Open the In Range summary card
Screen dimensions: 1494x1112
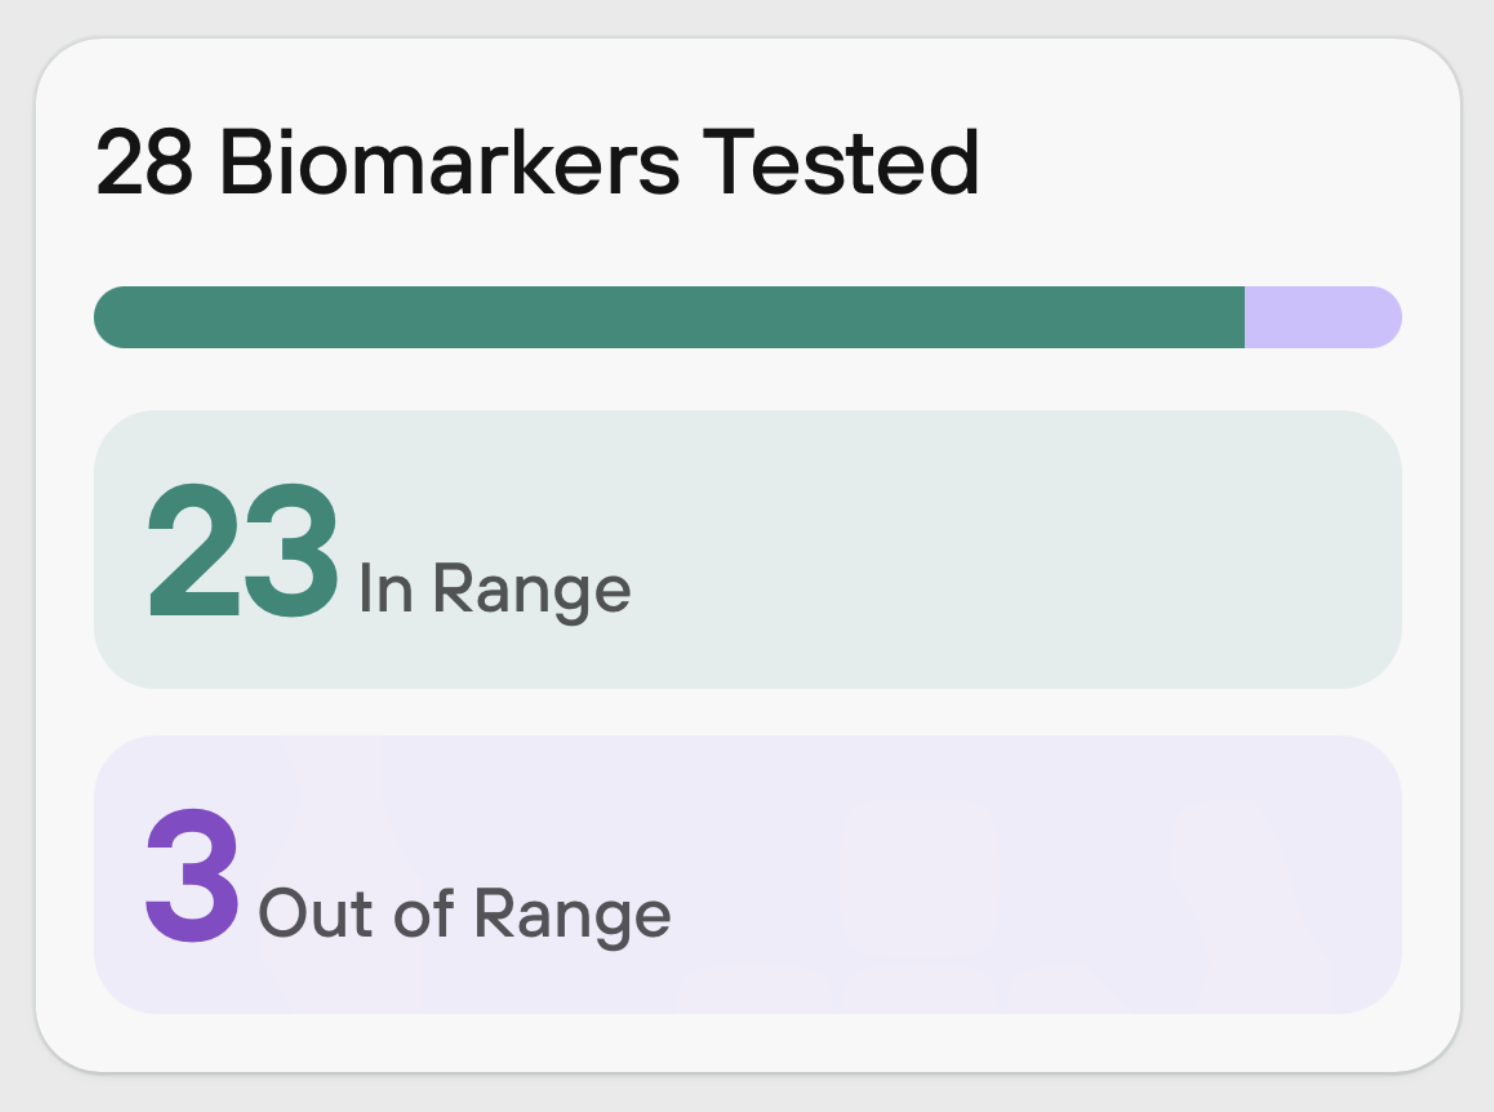[x=748, y=549]
